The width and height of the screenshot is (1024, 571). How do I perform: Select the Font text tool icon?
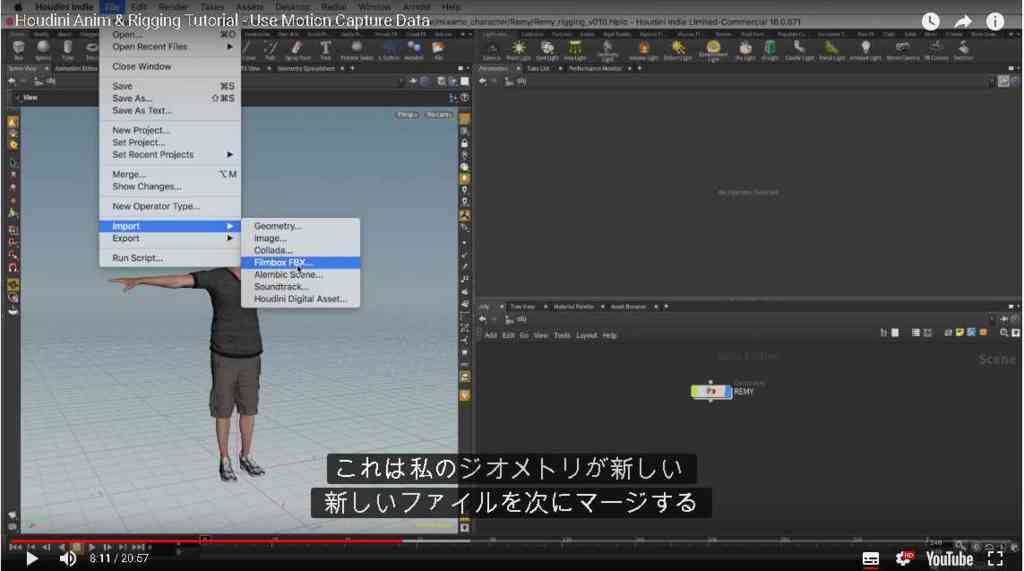pyautogui.click(x=325, y=50)
